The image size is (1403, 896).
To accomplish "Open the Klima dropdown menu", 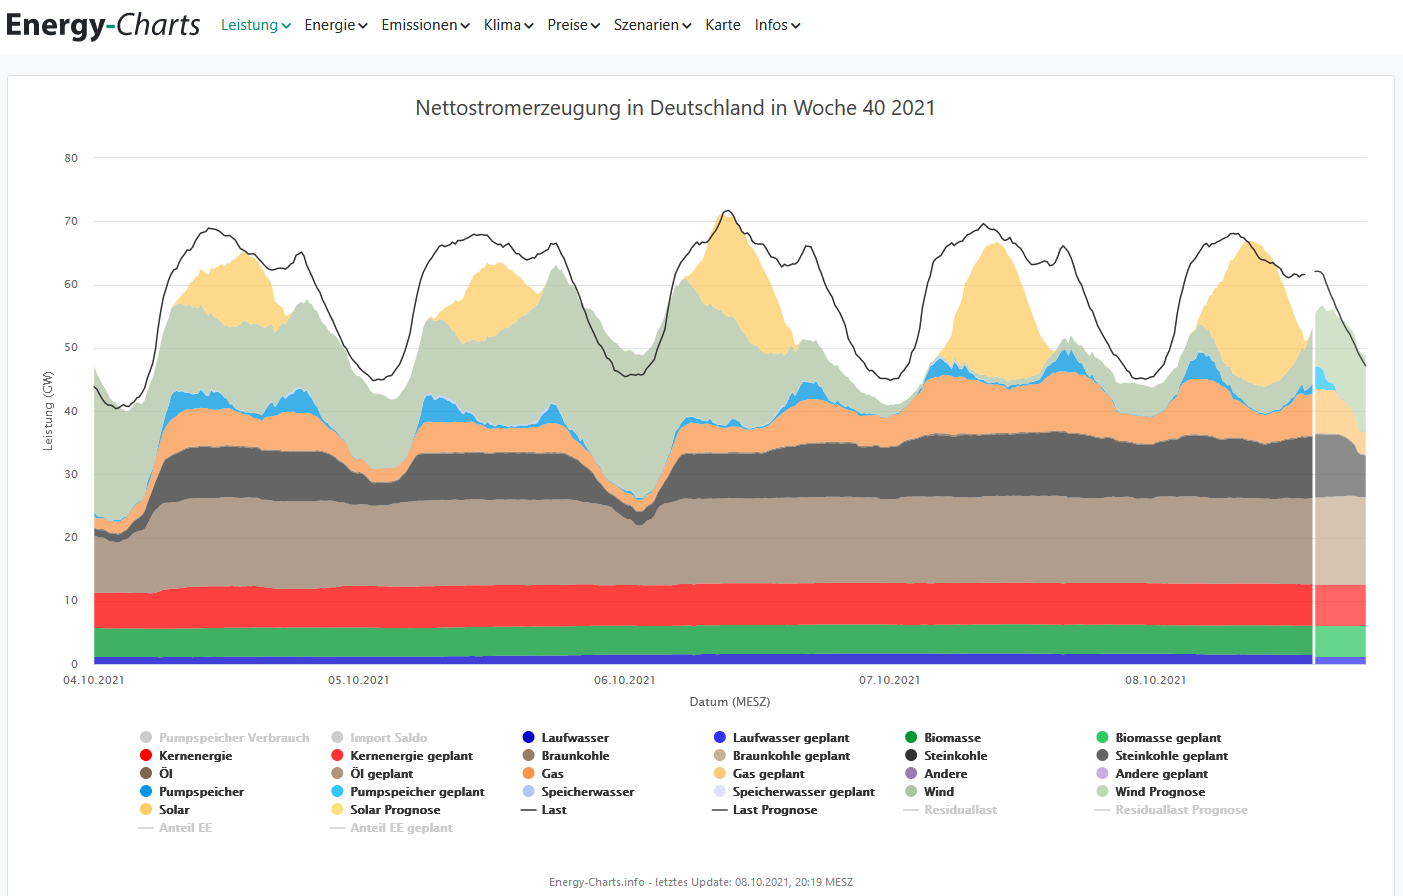I will [508, 25].
